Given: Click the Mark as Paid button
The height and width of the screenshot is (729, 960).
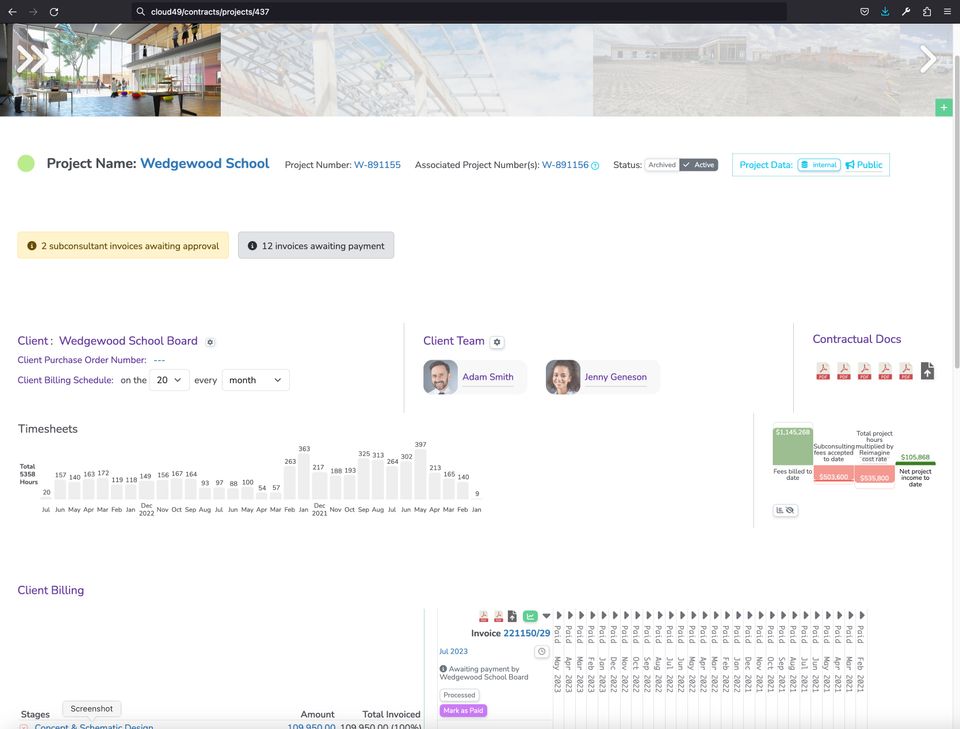Looking at the screenshot, I should [462, 710].
